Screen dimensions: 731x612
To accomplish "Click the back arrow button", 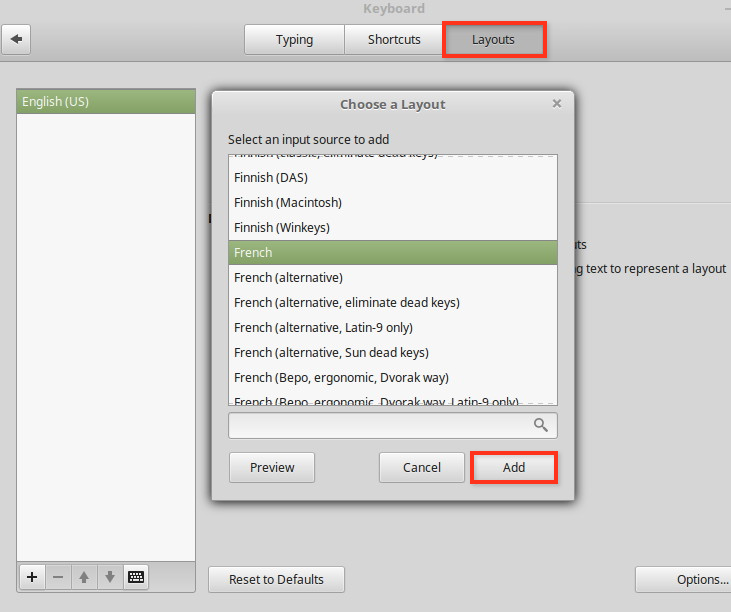I will (x=18, y=40).
